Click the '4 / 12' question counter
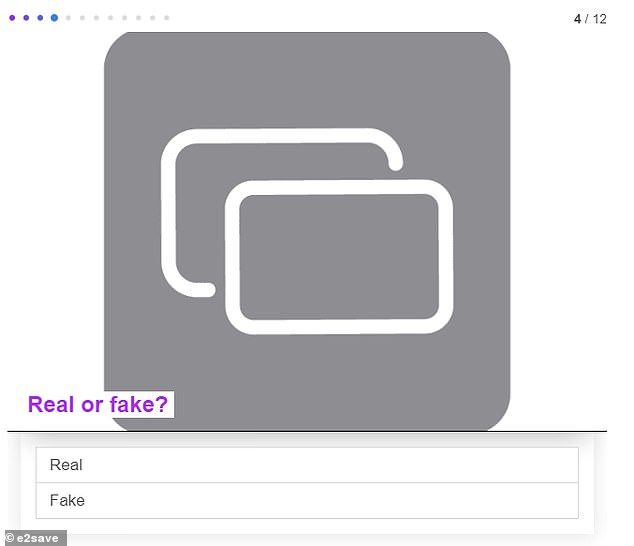 point(590,19)
